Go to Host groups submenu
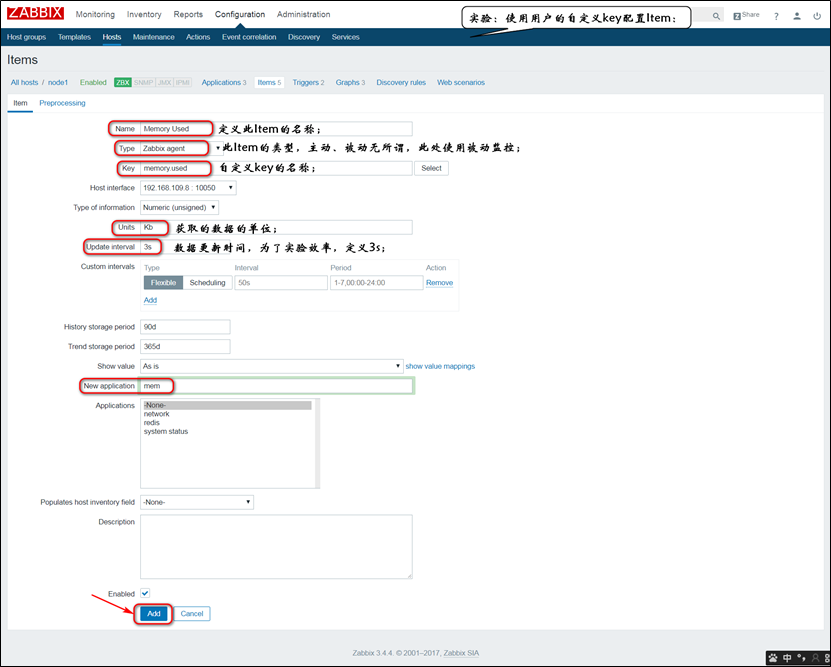This screenshot has height=667, width=831. coord(26,37)
